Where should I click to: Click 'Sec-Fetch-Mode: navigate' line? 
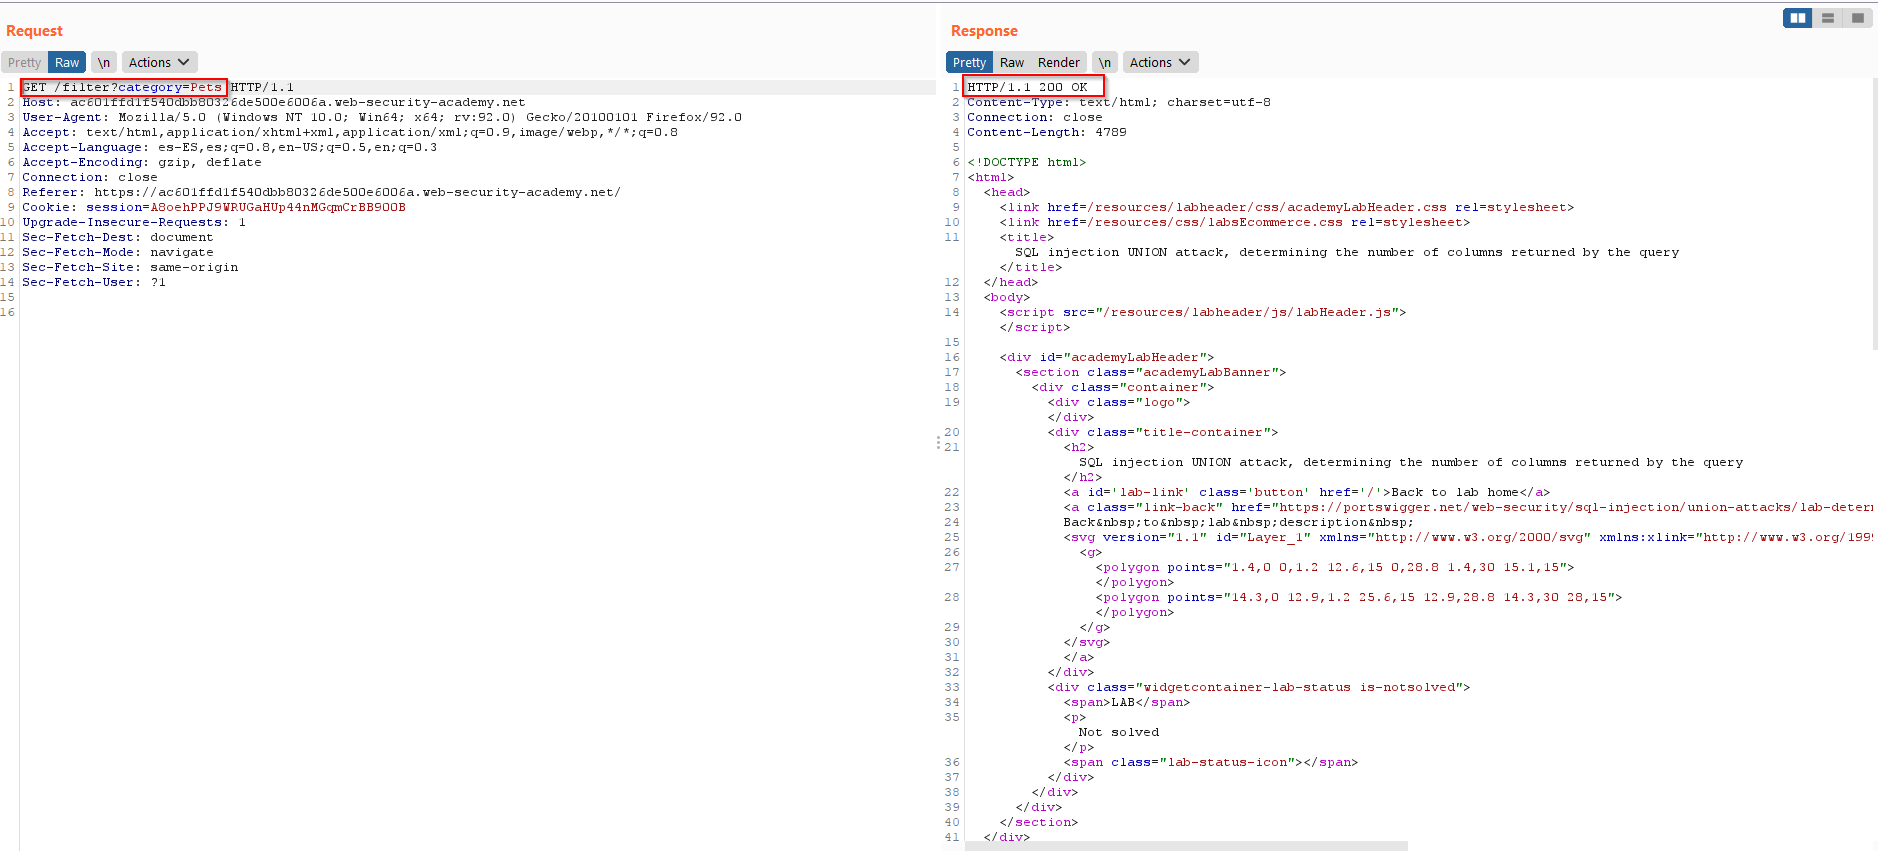(118, 252)
